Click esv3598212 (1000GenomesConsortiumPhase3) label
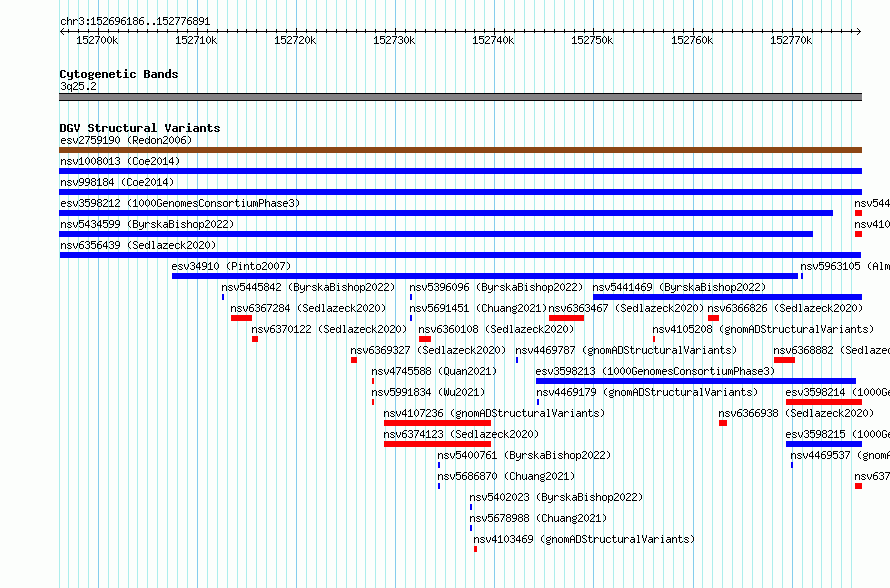Viewport: 890px width, 588px height. 180,203
